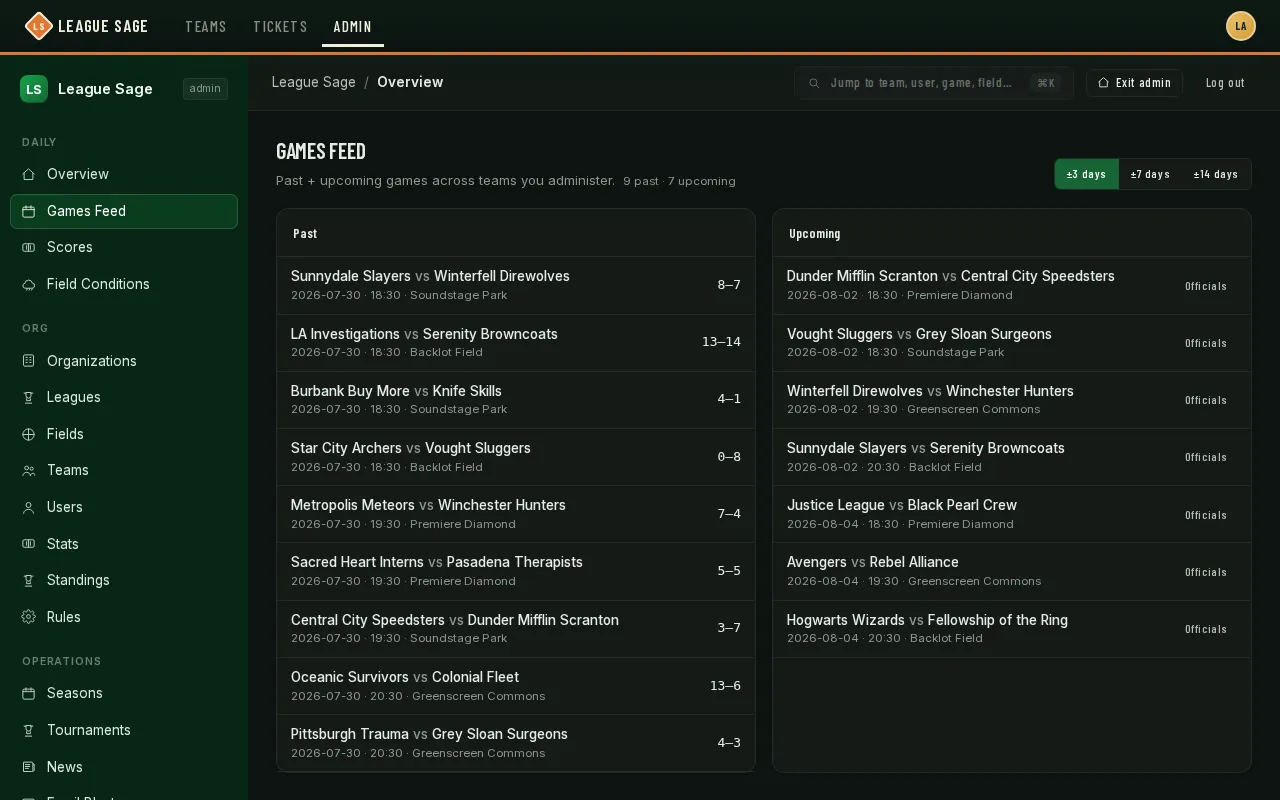
Task: Open Officials for Vought Sluggers vs Grey Sloan
Action: tap(1206, 343)
